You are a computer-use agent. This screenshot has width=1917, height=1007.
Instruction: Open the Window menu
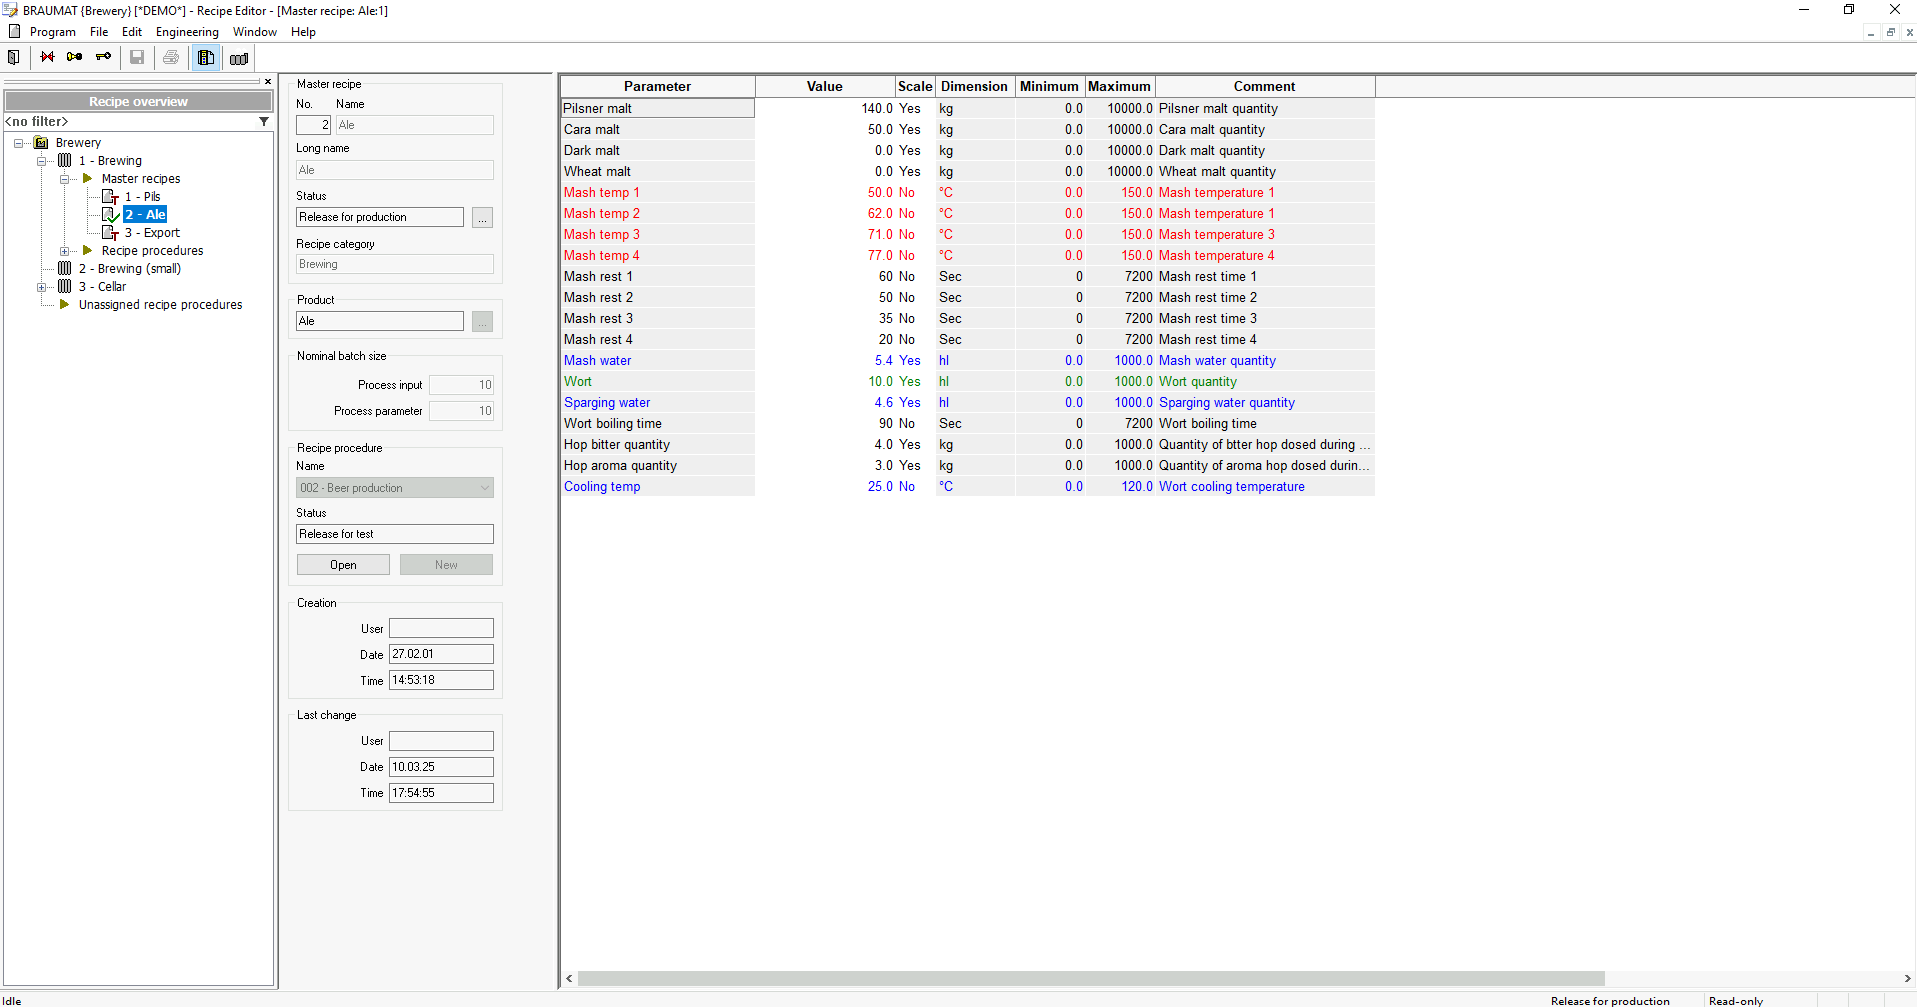[254, 32]
